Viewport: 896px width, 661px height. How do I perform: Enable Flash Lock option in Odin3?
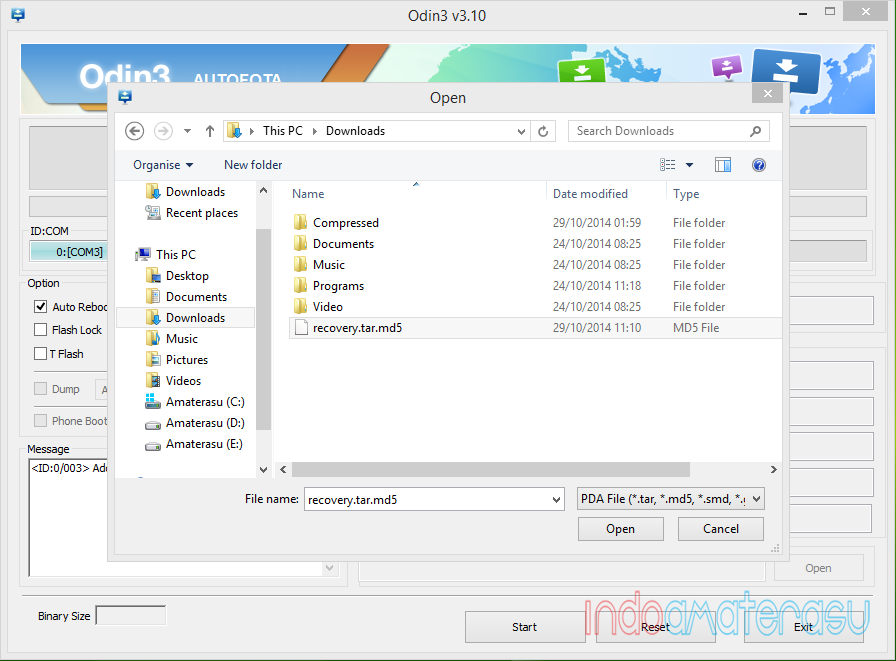click(x=41, y=330)
